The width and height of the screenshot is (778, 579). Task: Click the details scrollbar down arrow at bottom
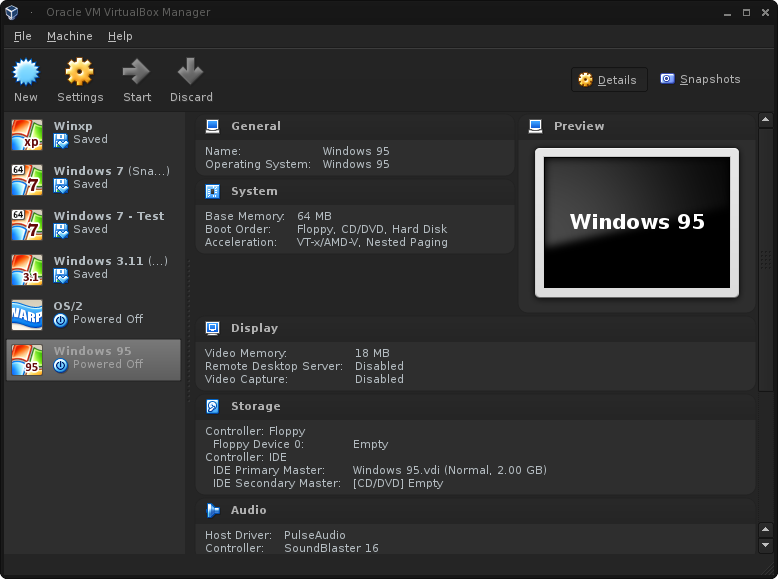click(765, 545)
